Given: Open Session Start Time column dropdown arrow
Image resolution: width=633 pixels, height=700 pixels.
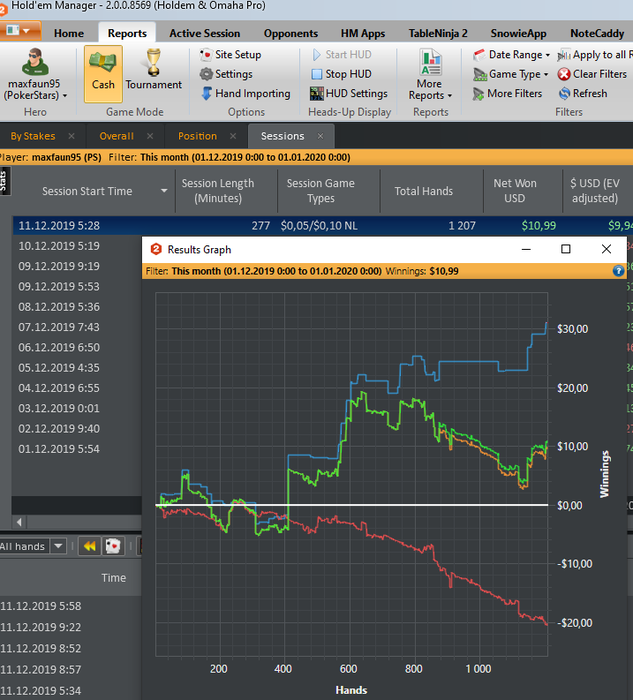Looking at the screenshot, I should (x=164, y=191).
